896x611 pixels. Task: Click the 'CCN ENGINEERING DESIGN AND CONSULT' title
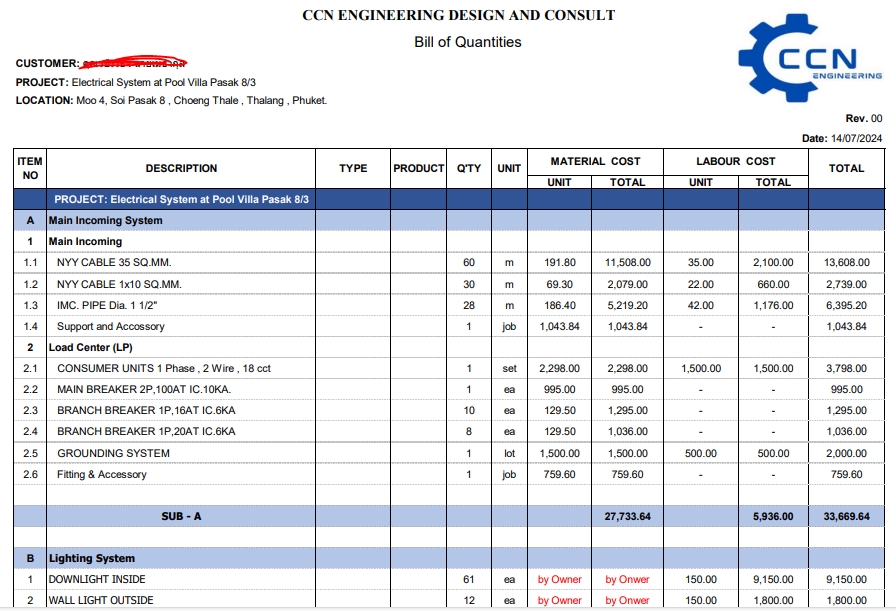coord(458,15)
